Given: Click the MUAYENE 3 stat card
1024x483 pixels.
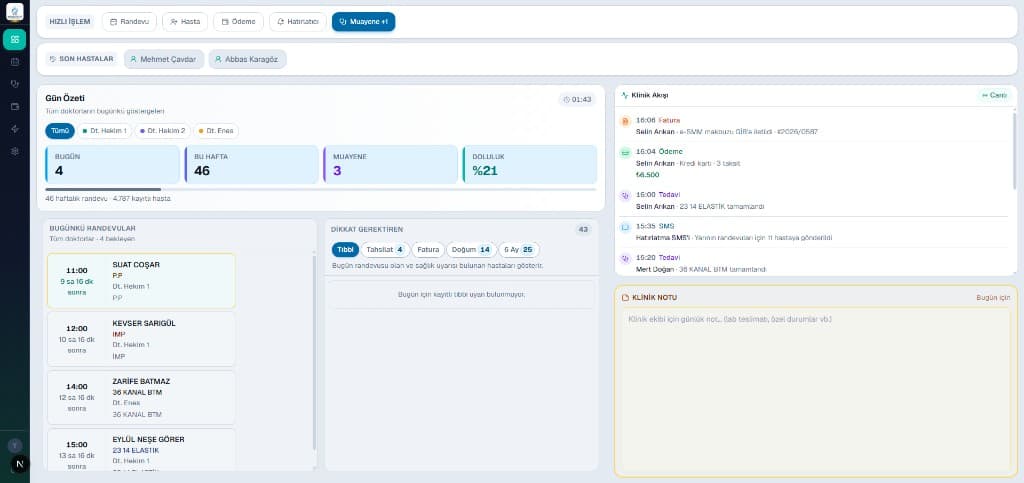Looking at the screenshot, I should click(391, 164).
